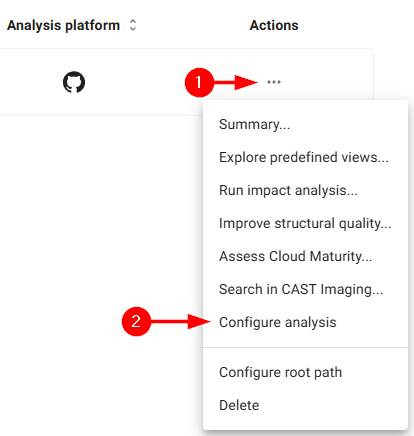
Task: Click the red number 2 annotation circle
Action: click(x=136, y=321)
